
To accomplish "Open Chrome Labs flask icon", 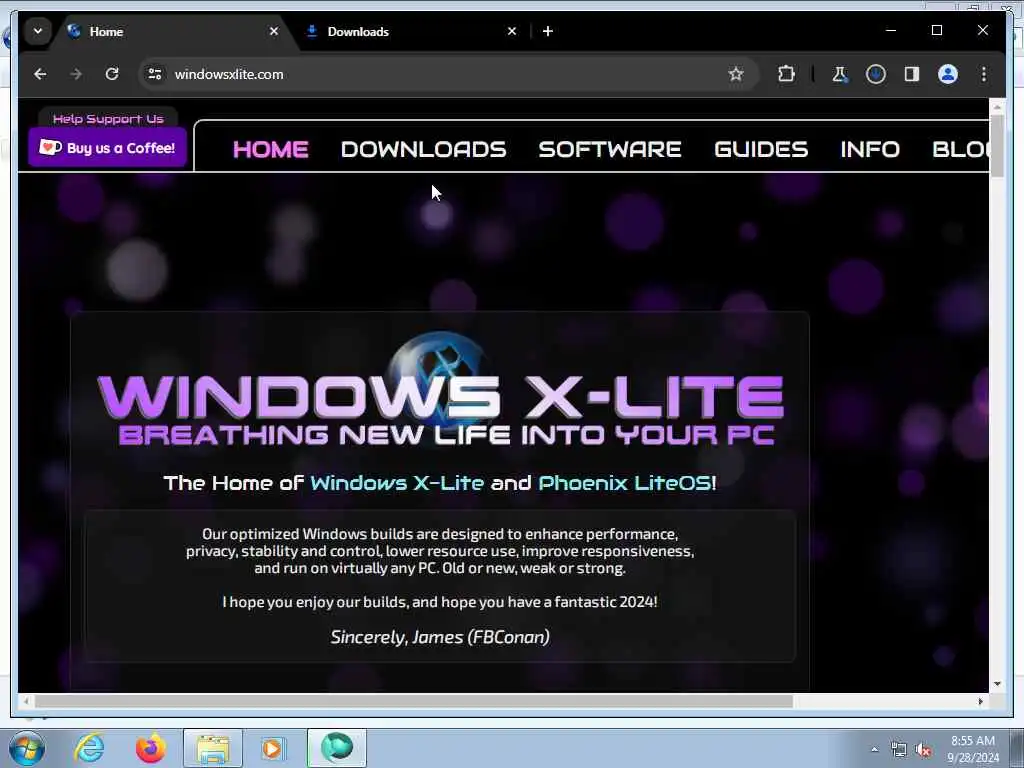I will (840, 74).
